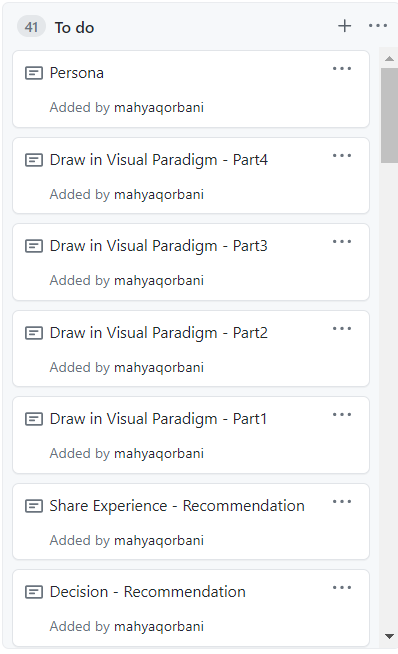Open menu for Draw in Visual Paradigm Part1
Viewport: 398px width, 654px height.
342,415
